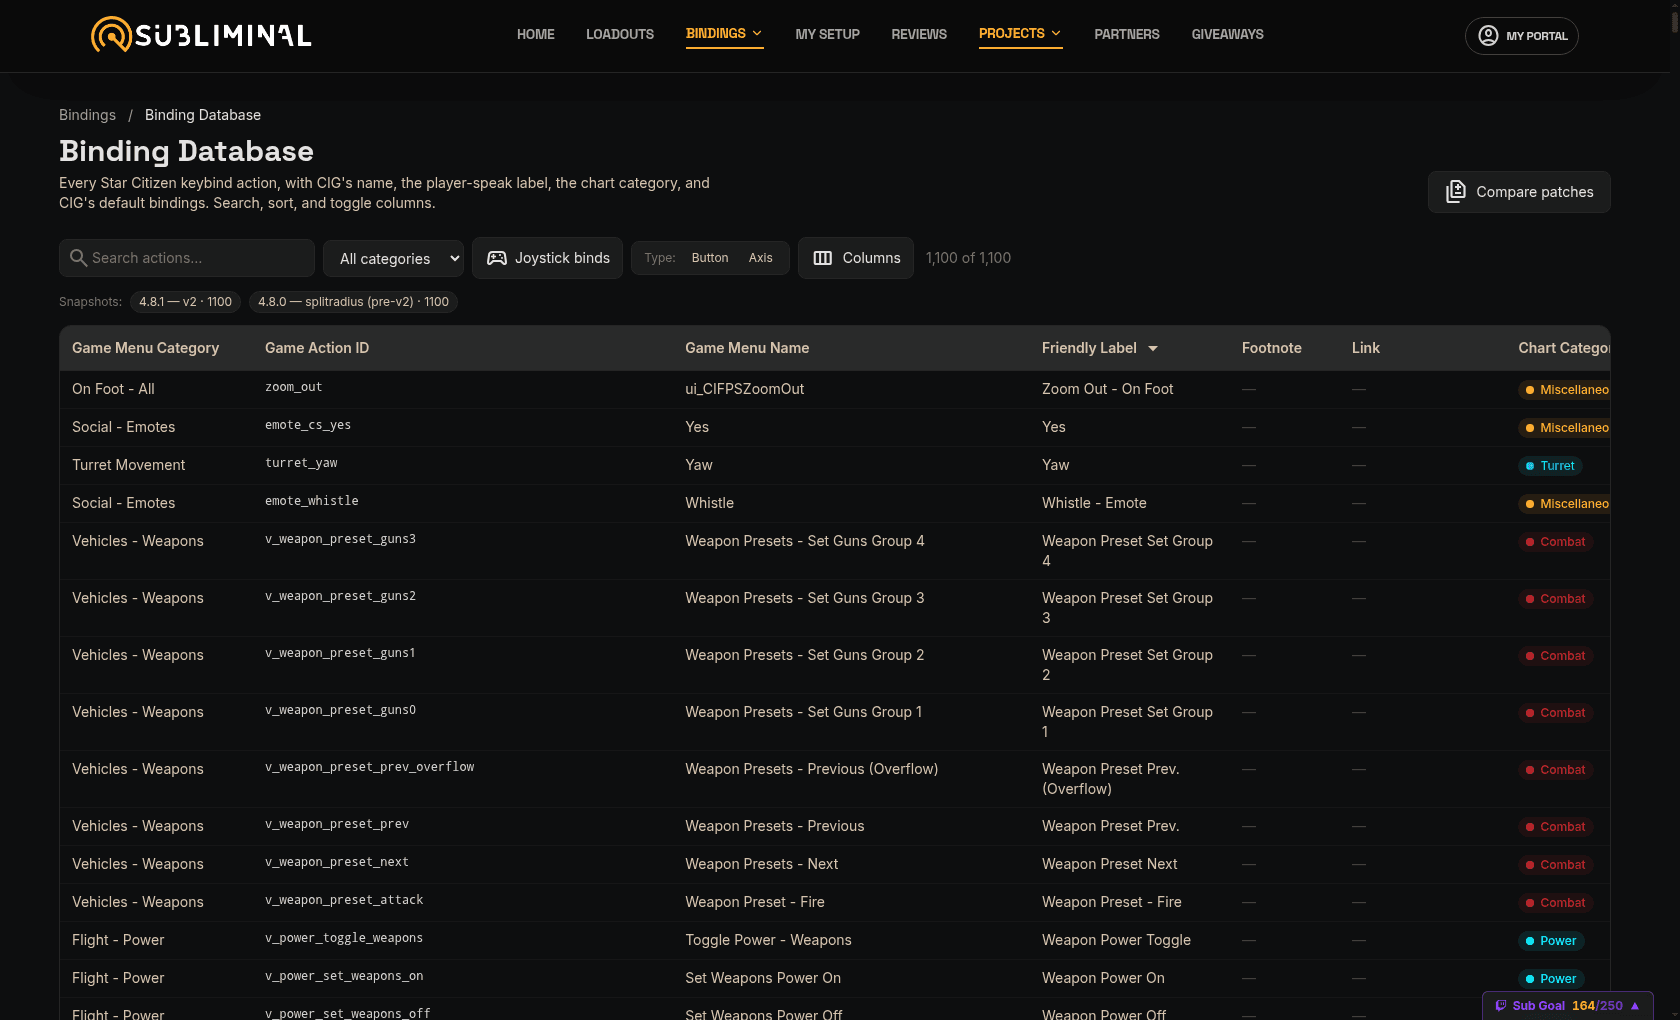Open the My Portal button
This screenshot has width=1680, height=1020.
pos(1521,36)
